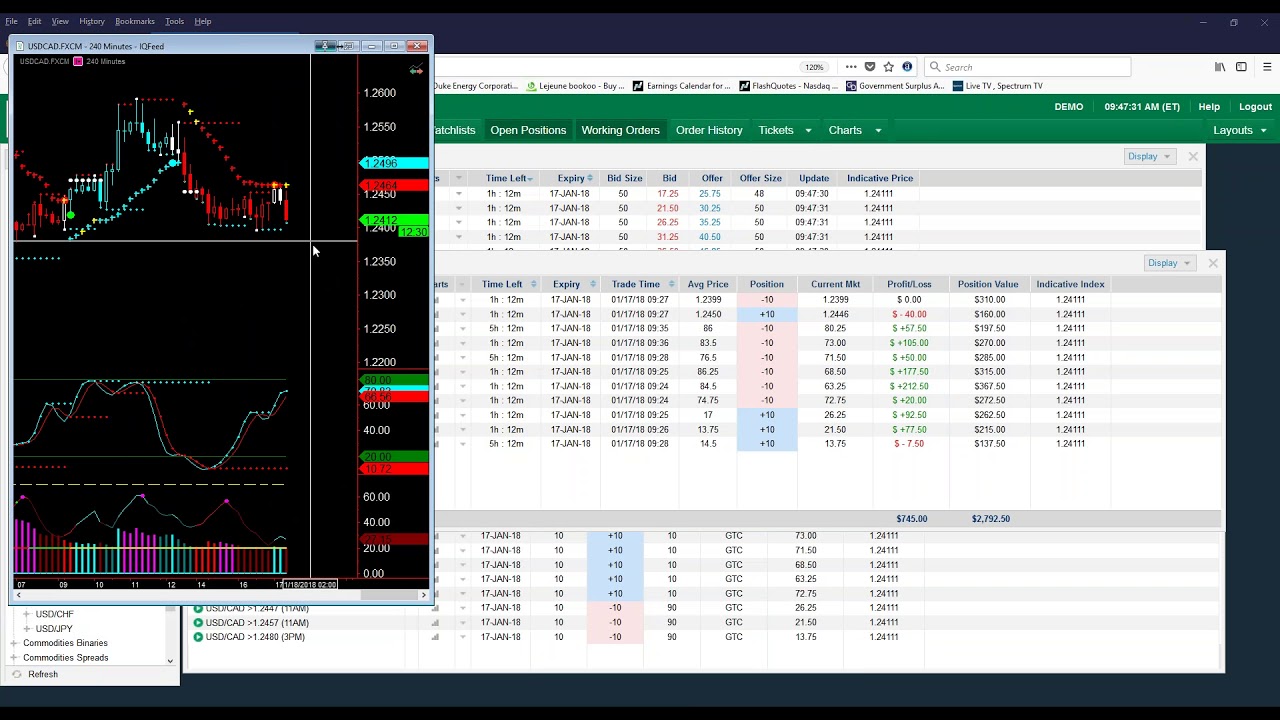1280x720 pixels.
Task: Sort by Bid Size column header
Action: 625,178
